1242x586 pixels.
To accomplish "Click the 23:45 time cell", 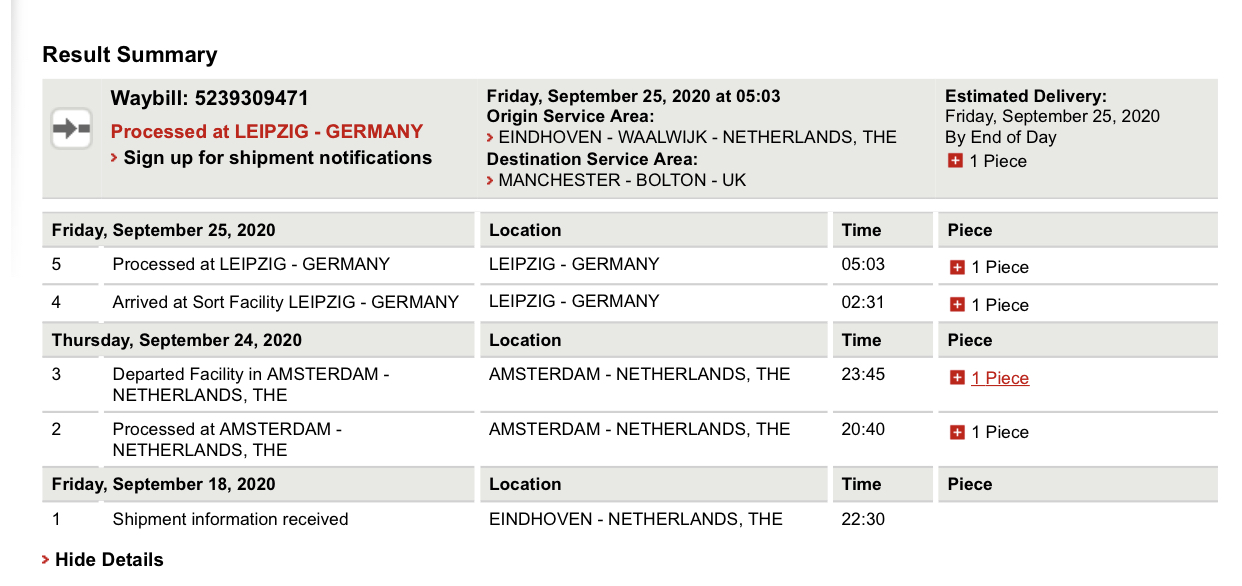I will pos(863,374).
